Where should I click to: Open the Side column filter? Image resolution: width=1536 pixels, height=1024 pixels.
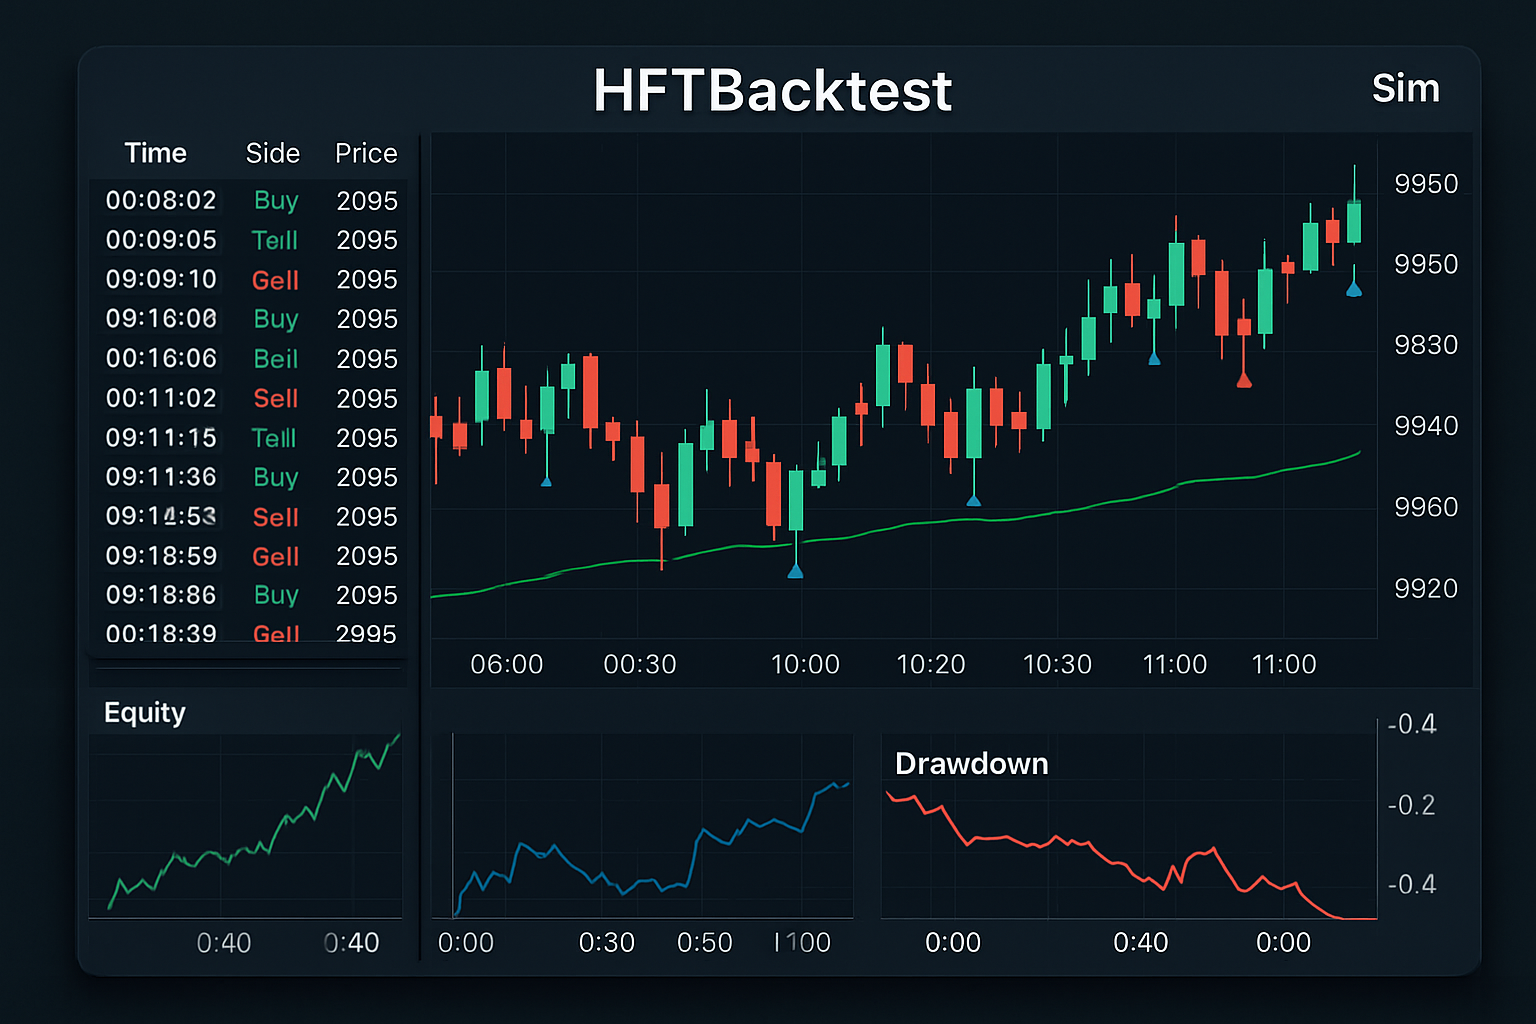click(x=272, y=153)
